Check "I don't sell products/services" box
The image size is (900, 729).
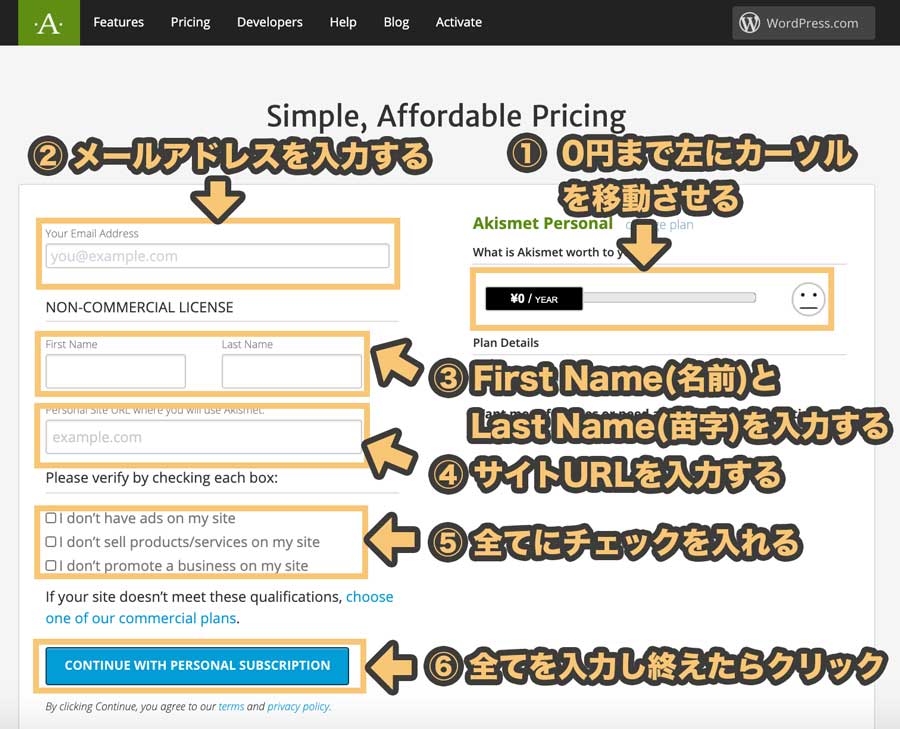(51, 541)
